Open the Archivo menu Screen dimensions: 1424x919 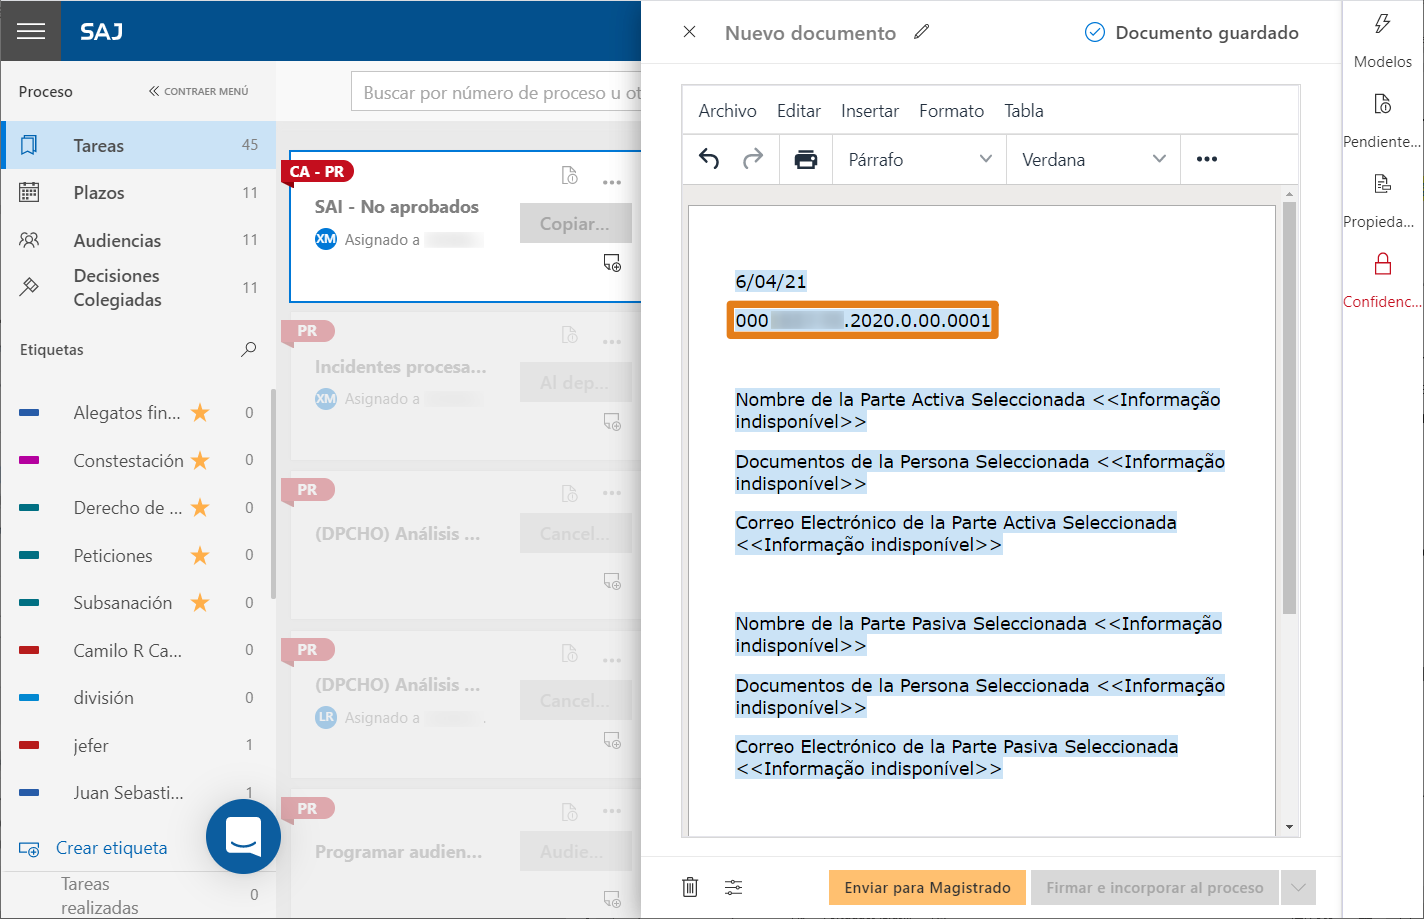coord(727,111)
